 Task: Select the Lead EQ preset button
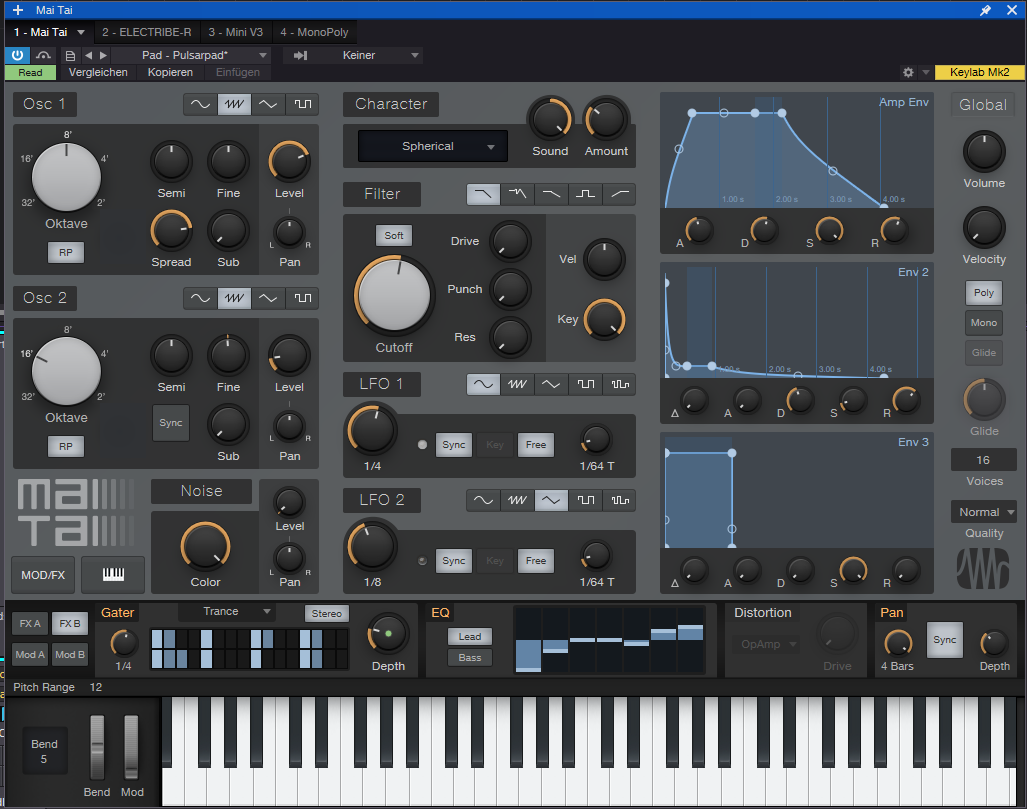(x=470, y=637)
